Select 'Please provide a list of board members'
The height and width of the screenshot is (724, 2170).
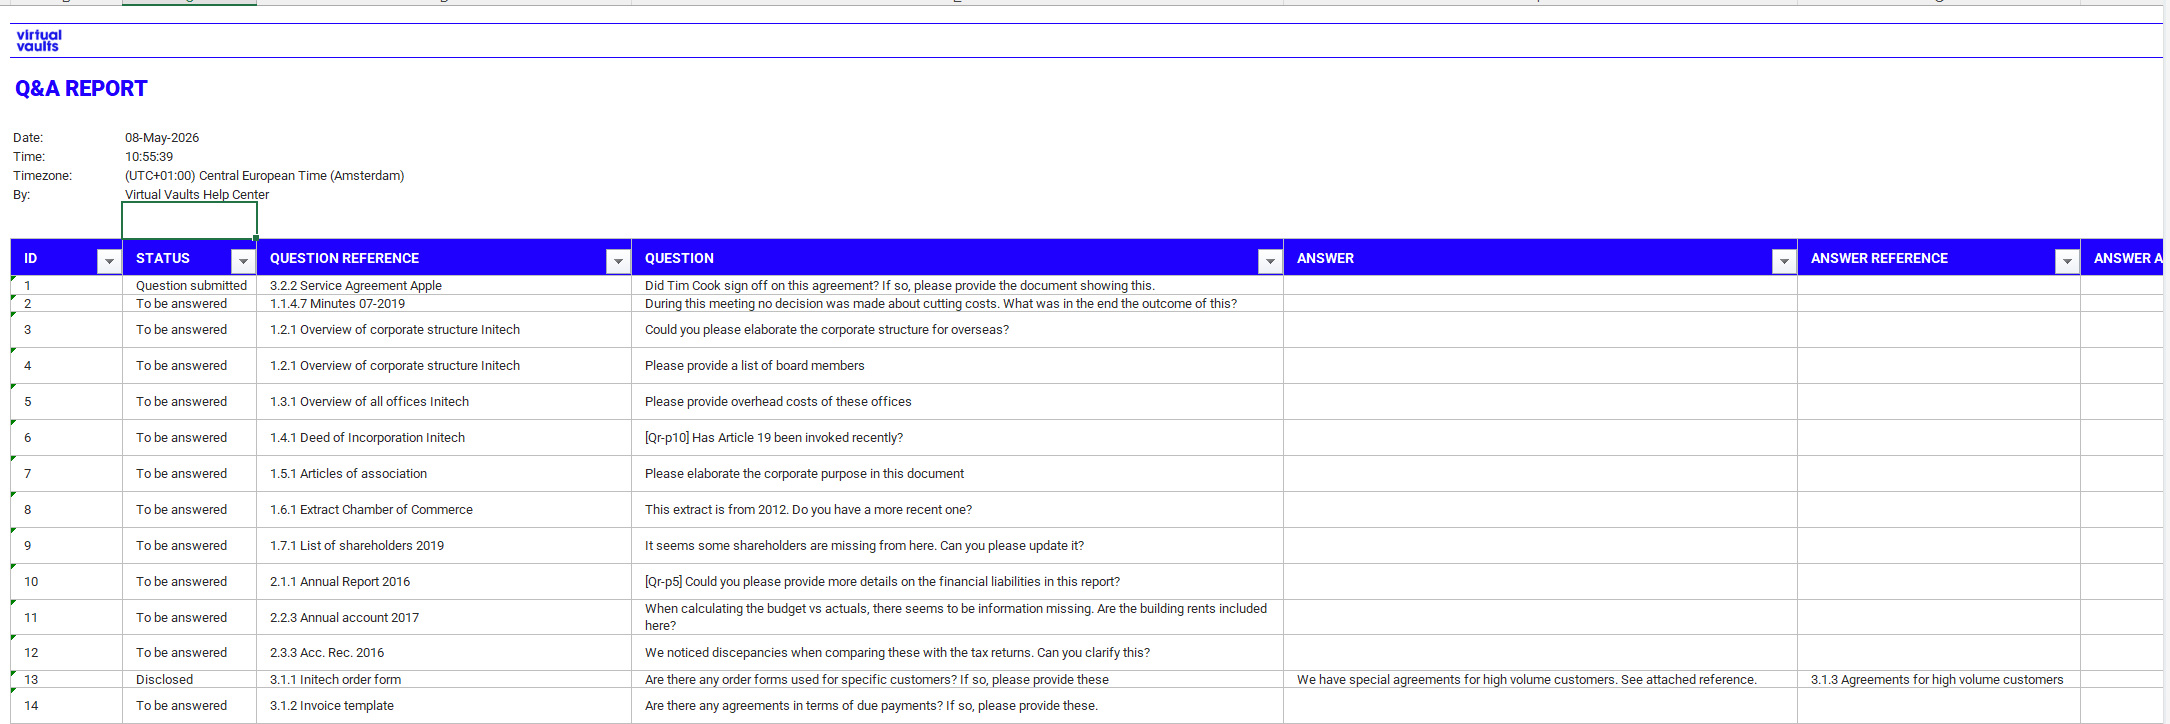[957, 365]
